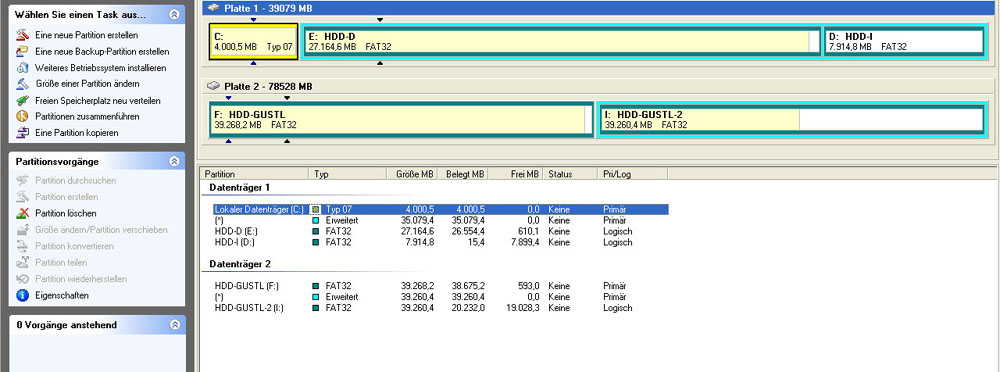Click the 'Status' column header

click(570, 174)
